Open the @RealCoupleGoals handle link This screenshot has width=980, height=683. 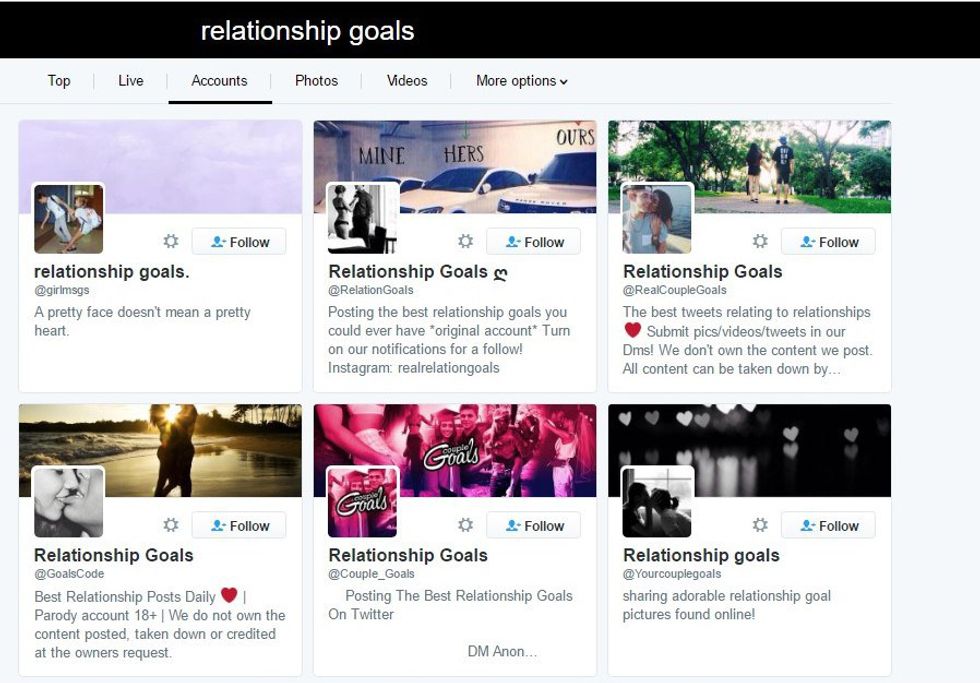tap(674, 290)
